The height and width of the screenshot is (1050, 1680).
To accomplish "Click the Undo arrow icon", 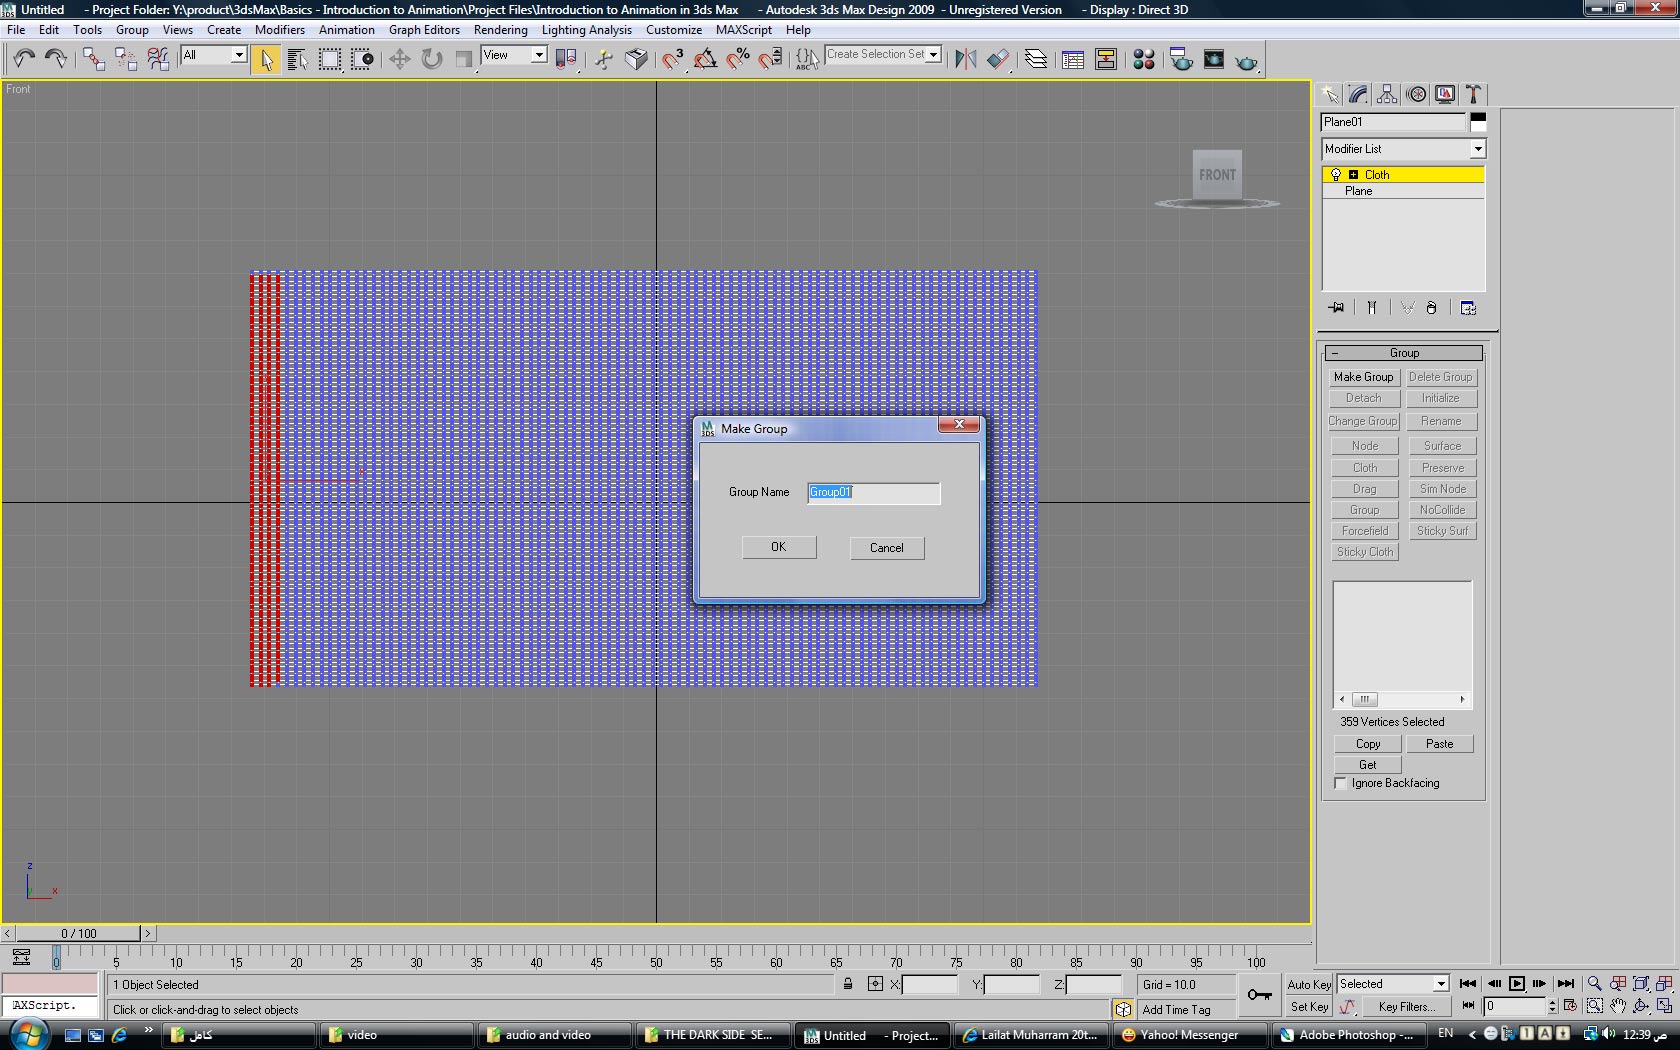I will click(x=24, y=59).
